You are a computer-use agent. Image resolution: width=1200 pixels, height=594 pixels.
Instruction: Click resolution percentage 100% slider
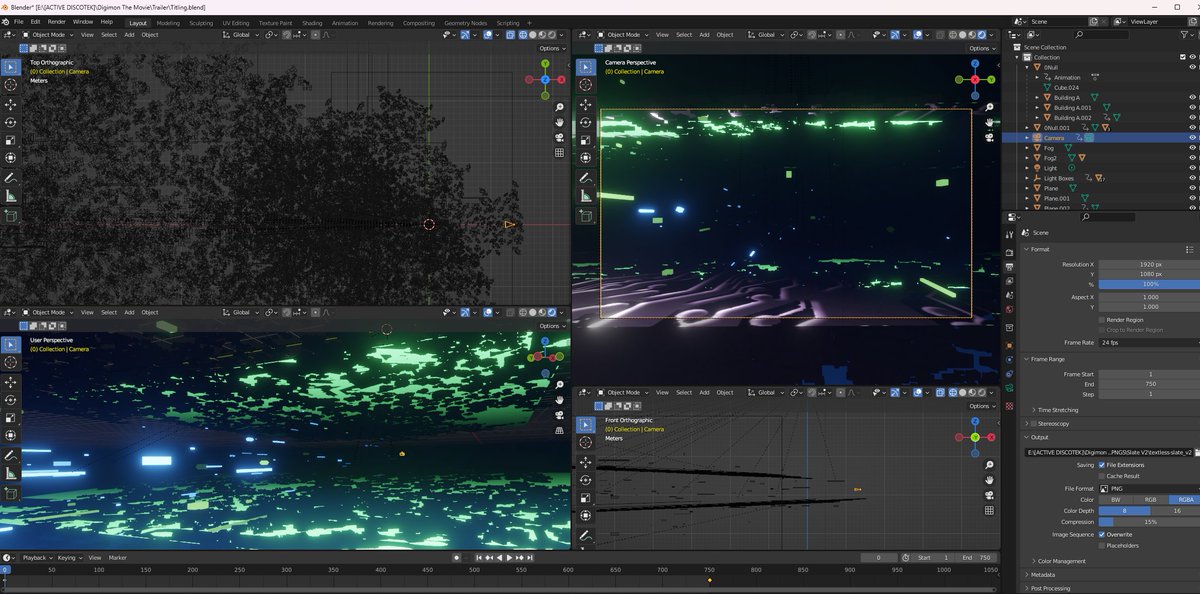1149,285
